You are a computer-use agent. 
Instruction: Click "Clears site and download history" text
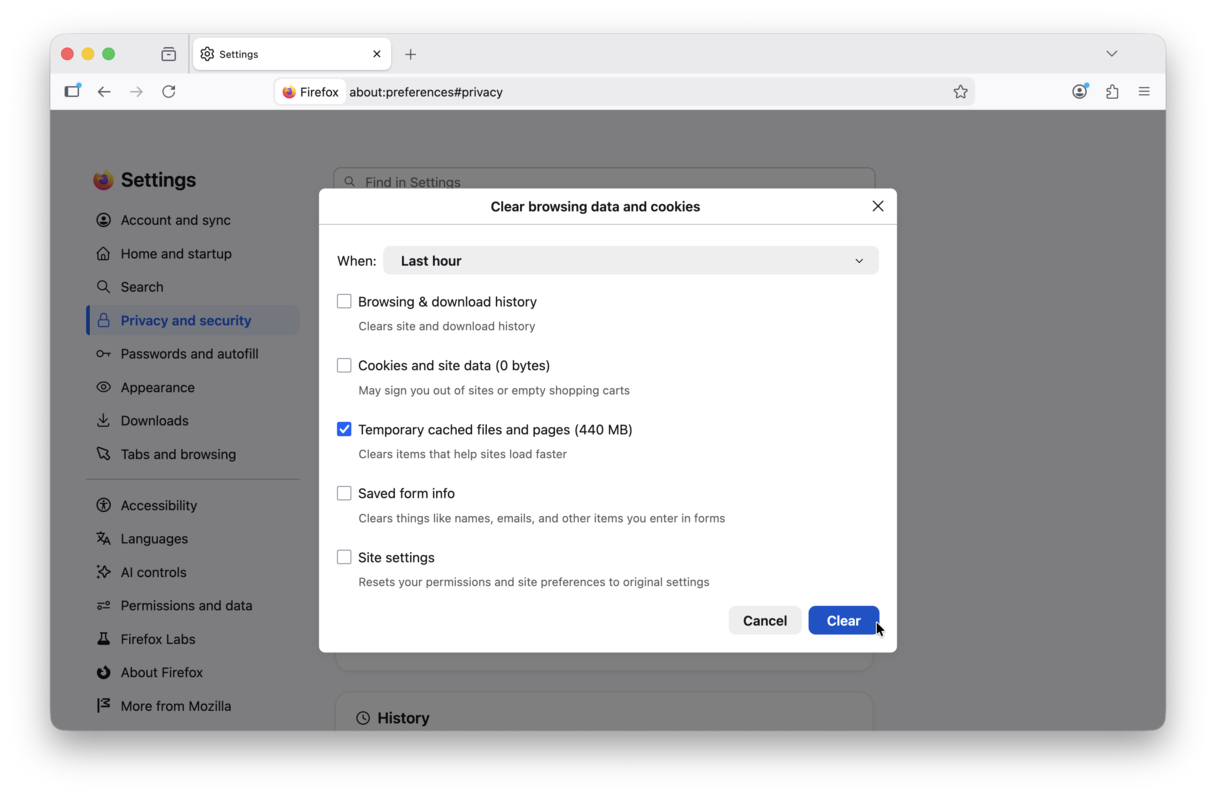coord(447,326)
